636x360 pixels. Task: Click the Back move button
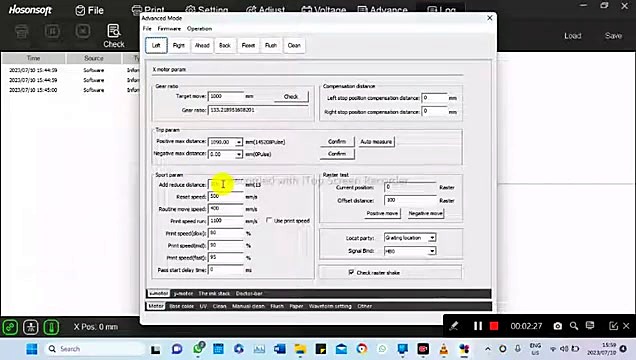tap(225, 45)
